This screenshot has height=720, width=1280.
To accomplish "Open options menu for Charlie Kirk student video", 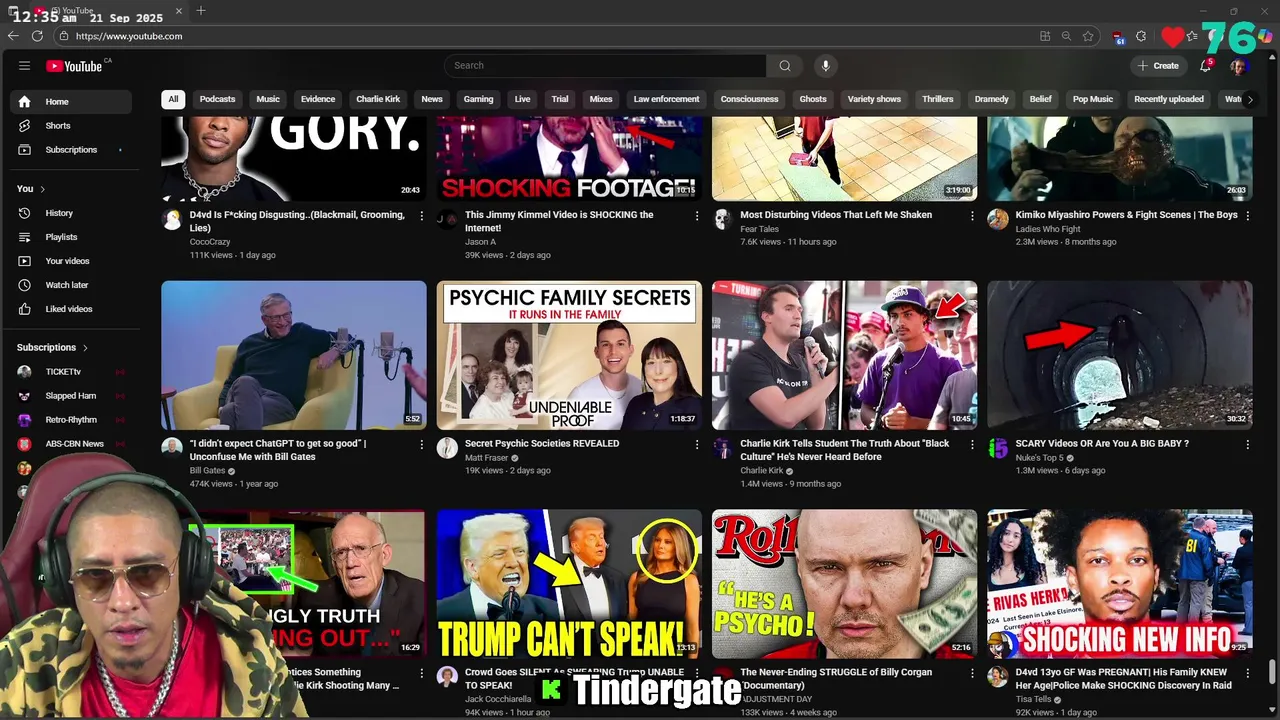I will tap(972, 445).
